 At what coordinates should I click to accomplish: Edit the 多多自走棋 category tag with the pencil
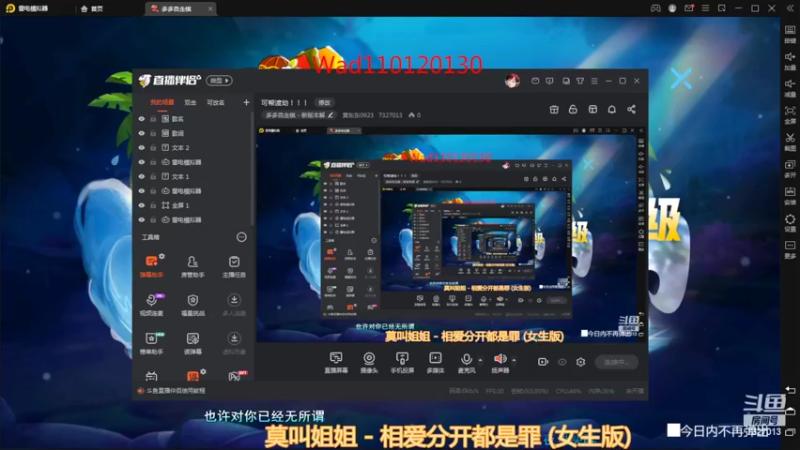(331, 115)
